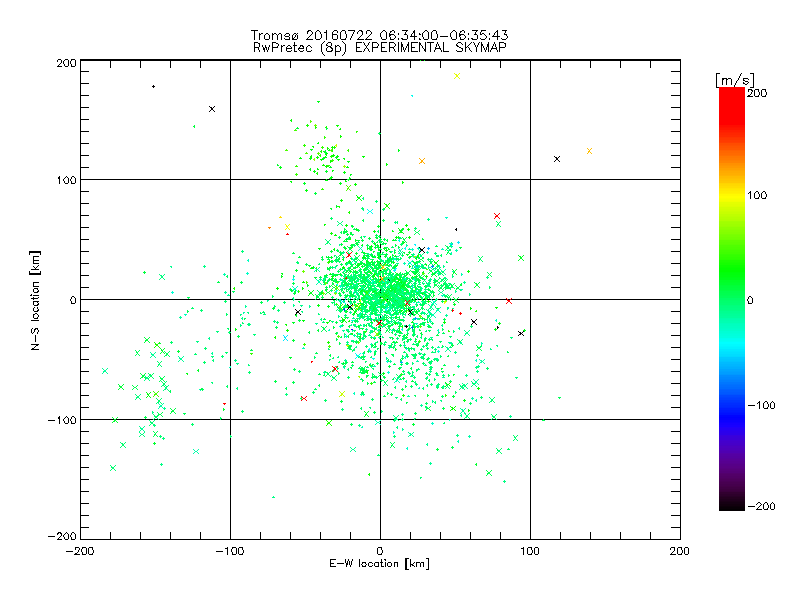The width and height of the screenshot is (800, 600).
Task: Click the y-axis tick label -100
Action: 62,420
